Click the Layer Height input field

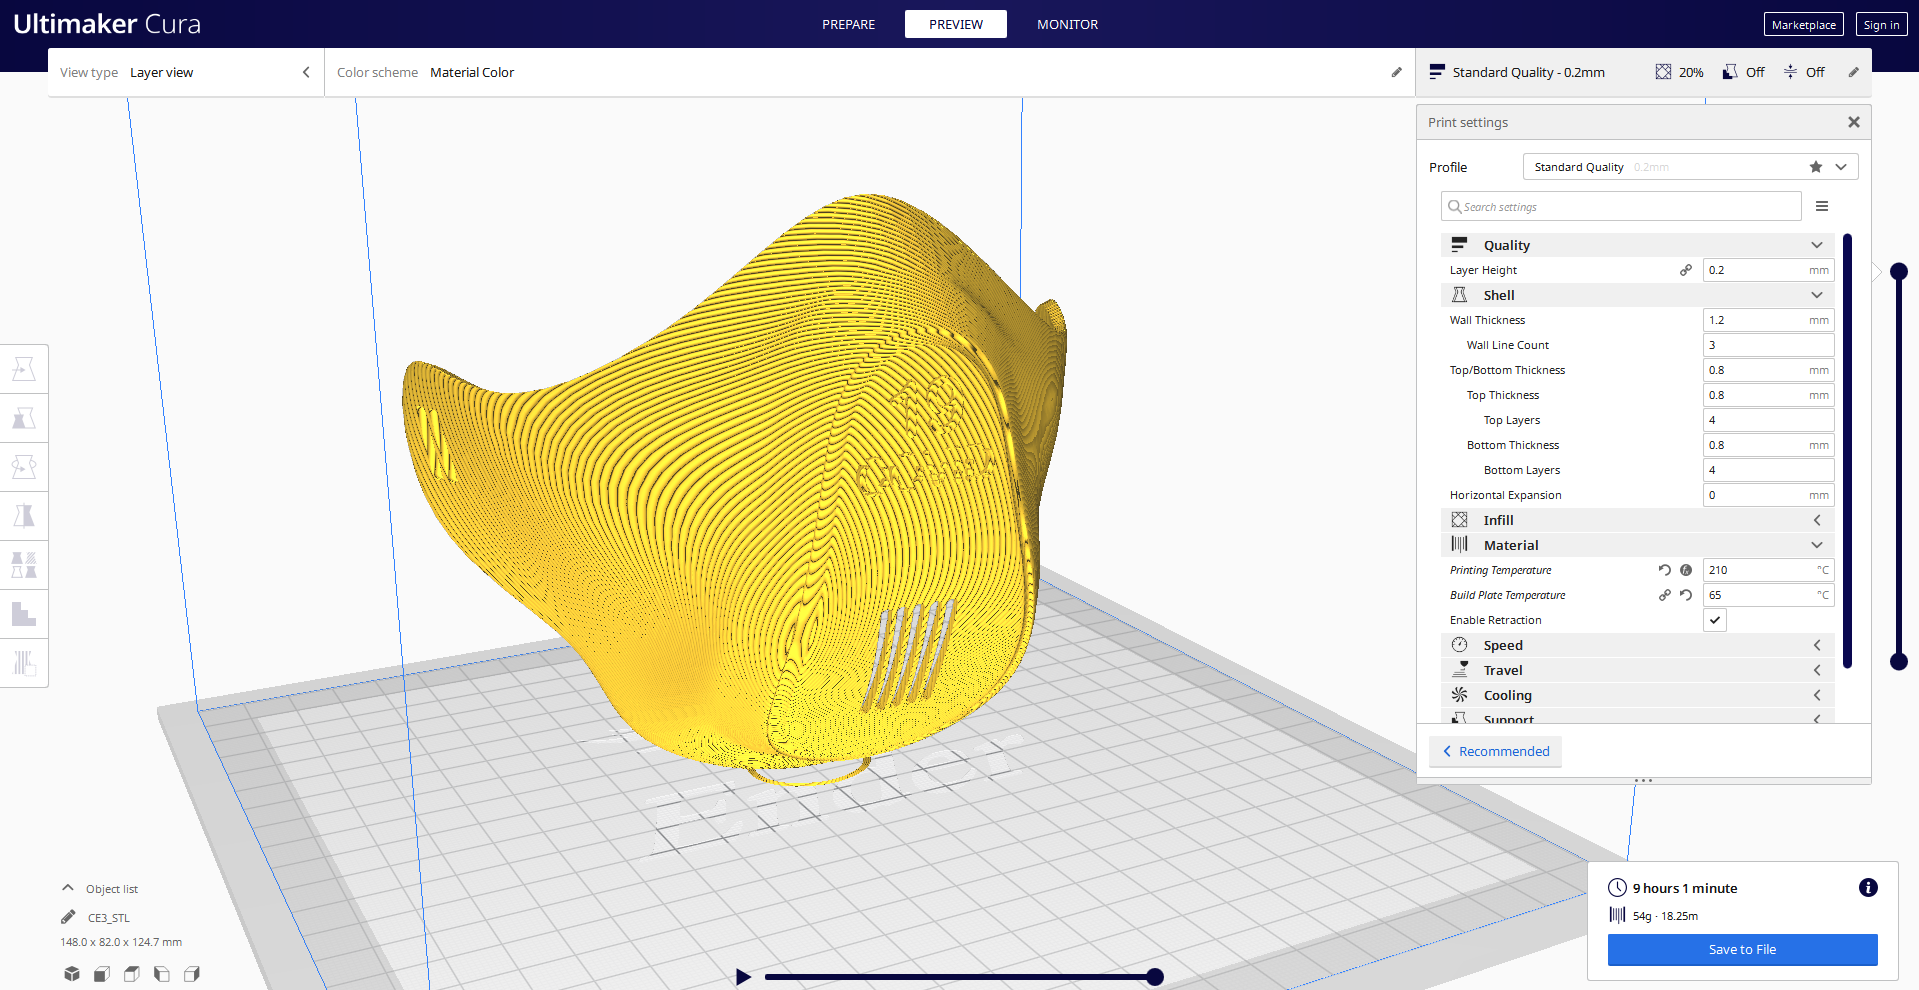tap(1756, 270)
